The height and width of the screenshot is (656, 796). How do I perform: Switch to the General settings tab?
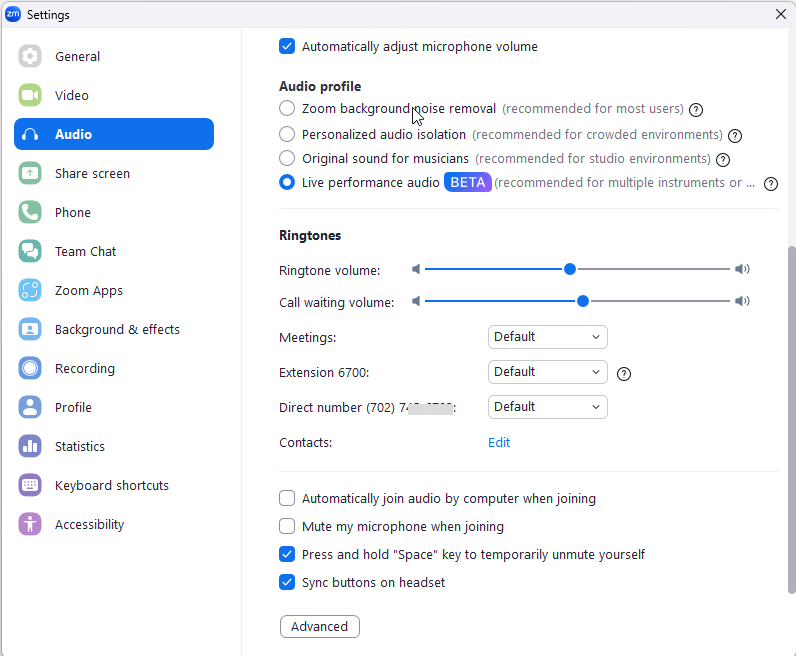[77, 57]
